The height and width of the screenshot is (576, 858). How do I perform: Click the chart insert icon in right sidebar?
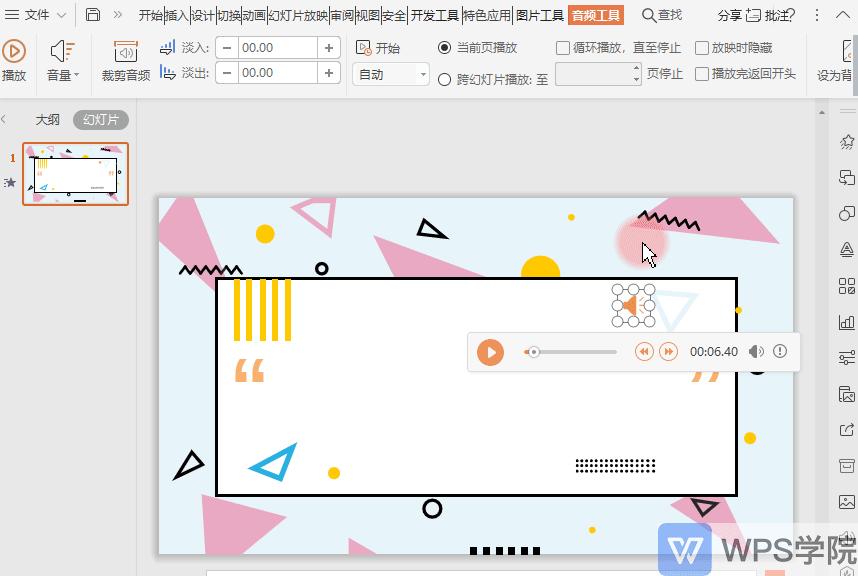point(846,322)
